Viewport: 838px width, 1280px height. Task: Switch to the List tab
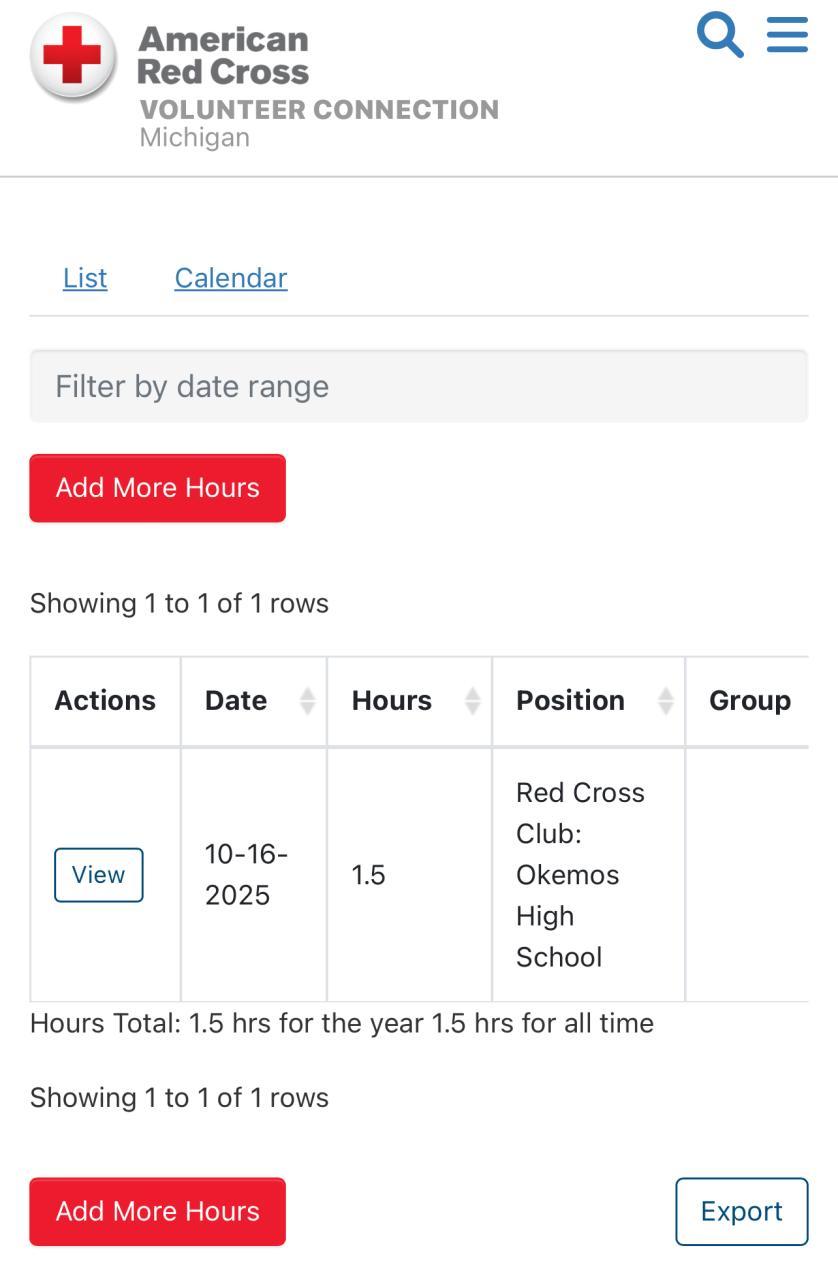pos(85,278)
